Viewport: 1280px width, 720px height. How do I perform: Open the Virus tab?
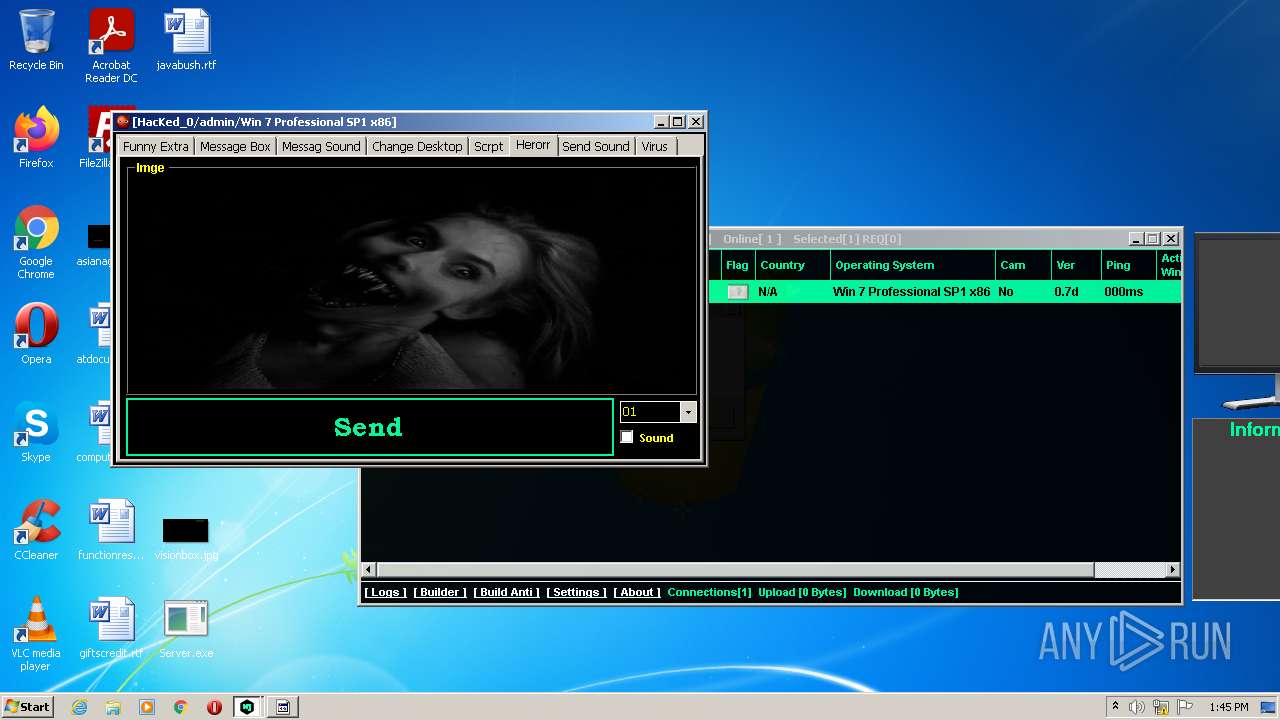[x=655, y=146]
